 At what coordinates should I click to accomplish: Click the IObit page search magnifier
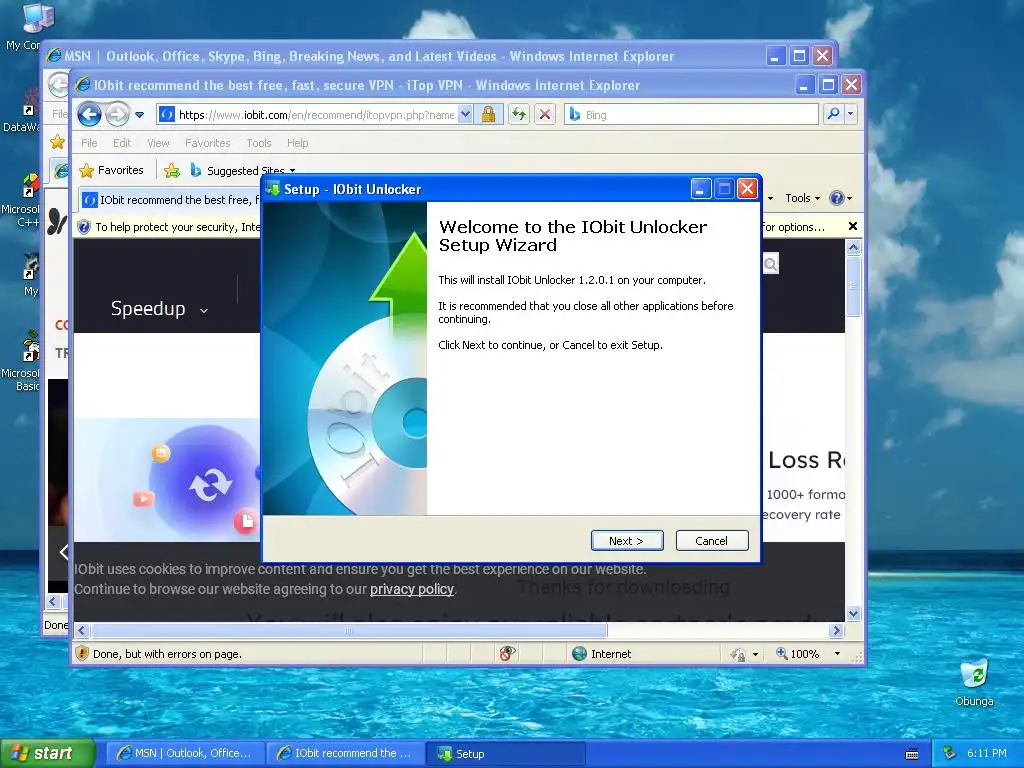click(771, 264)
